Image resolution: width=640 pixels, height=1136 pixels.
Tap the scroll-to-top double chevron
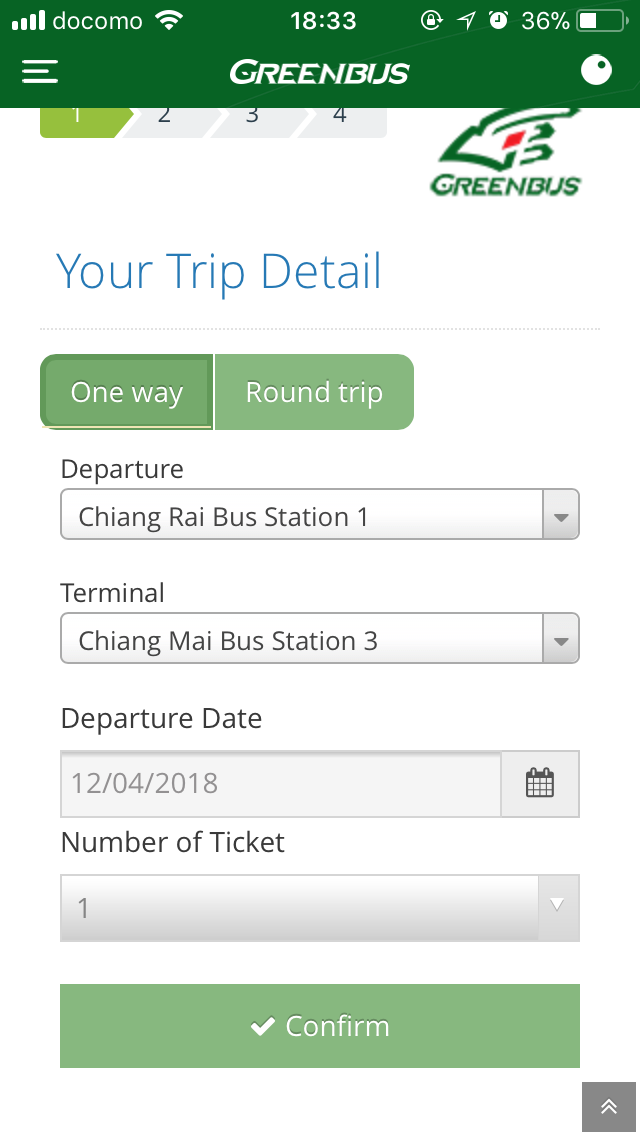coord(609,1106)
